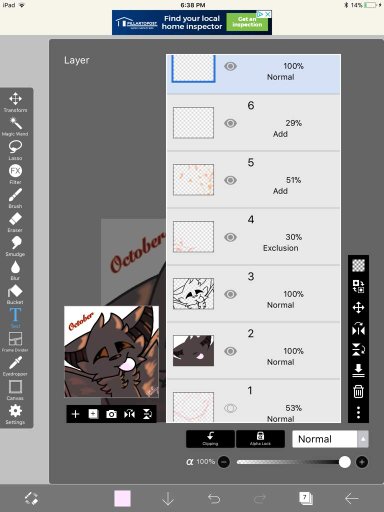Pick the Eyedropper tool
The width and height of the screenshot is (384, 512).
pyautogui.click(x=15, y=366)
